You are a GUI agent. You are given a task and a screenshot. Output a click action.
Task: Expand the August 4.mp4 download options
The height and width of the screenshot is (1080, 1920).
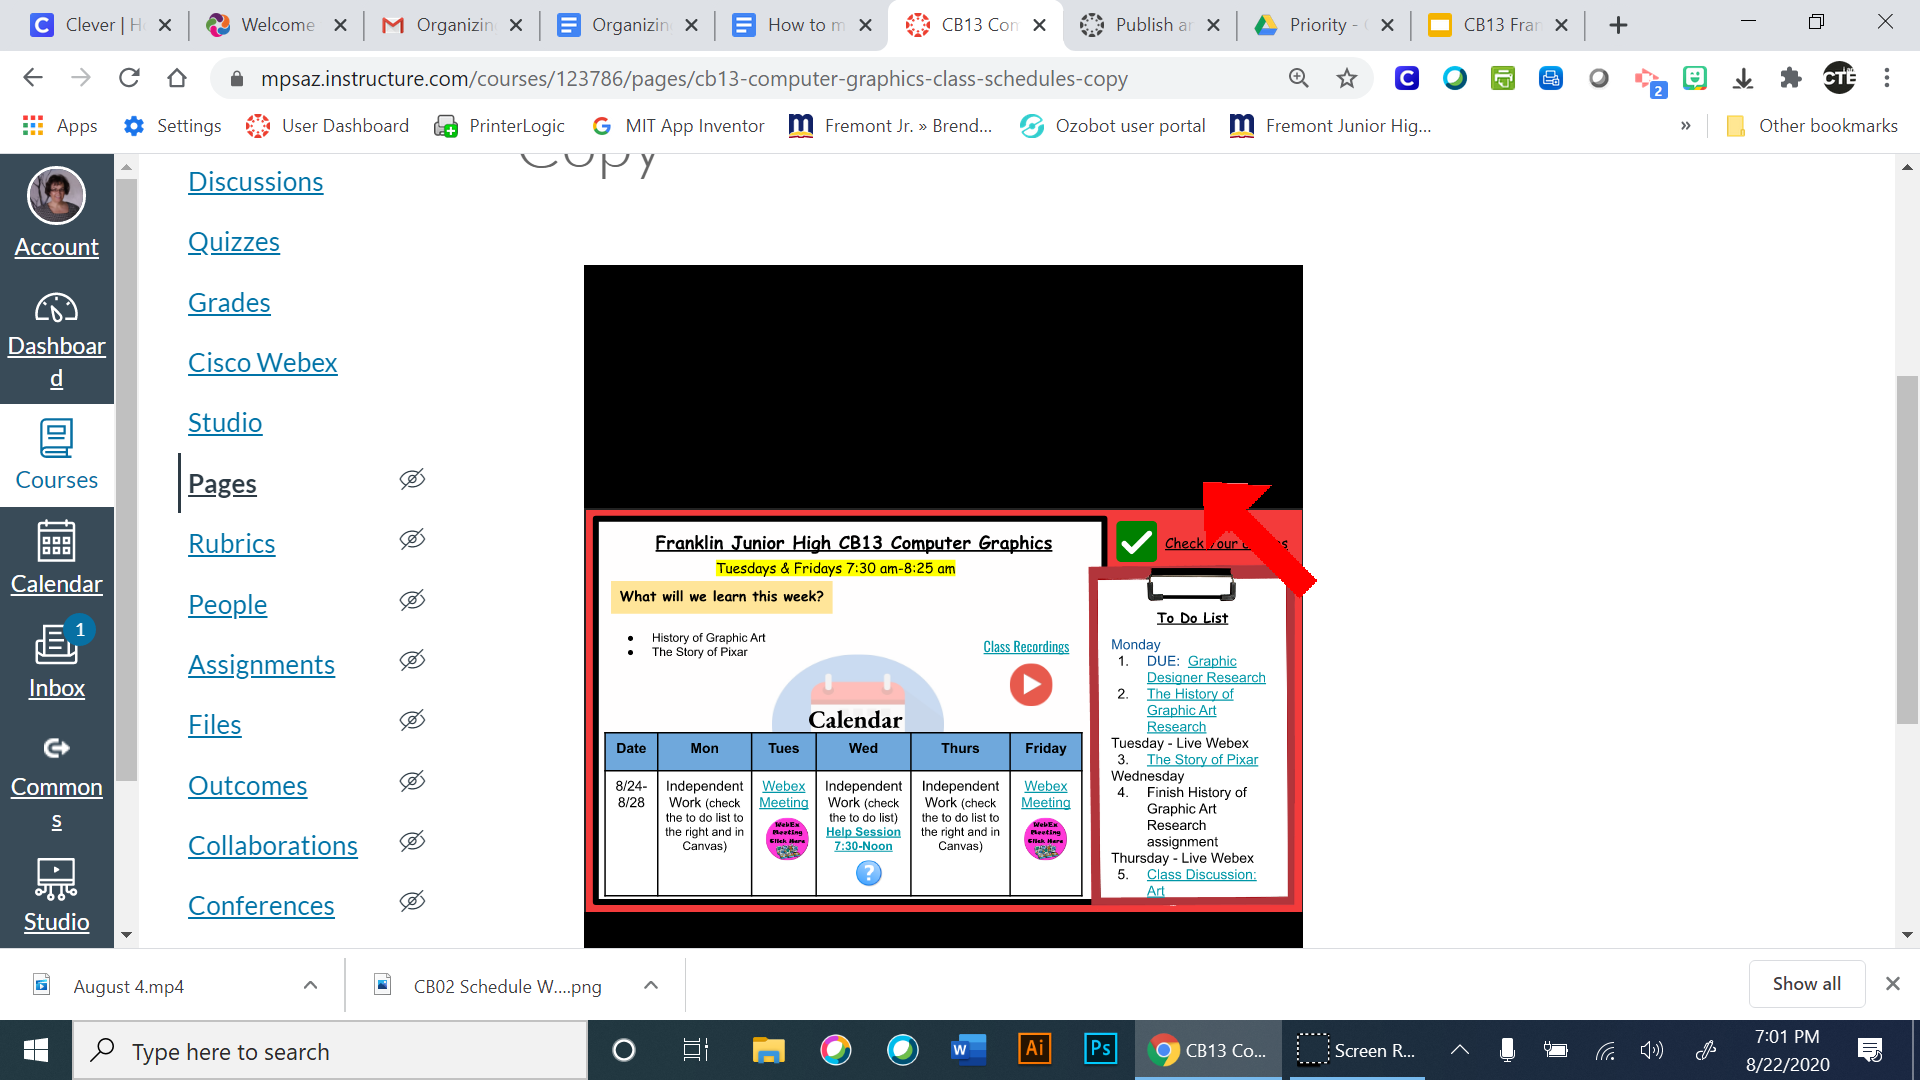click(310, 985)
